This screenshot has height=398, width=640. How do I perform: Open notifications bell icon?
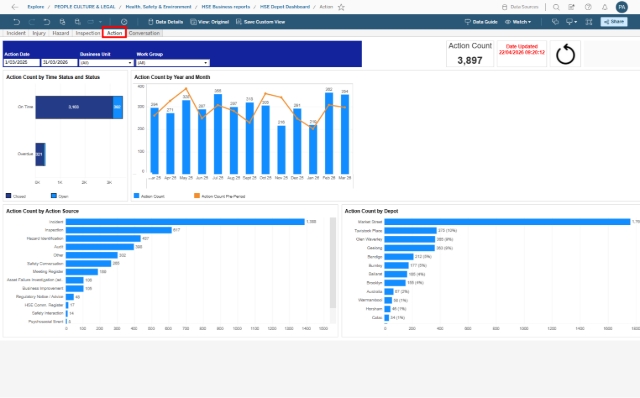pos(604,7)
